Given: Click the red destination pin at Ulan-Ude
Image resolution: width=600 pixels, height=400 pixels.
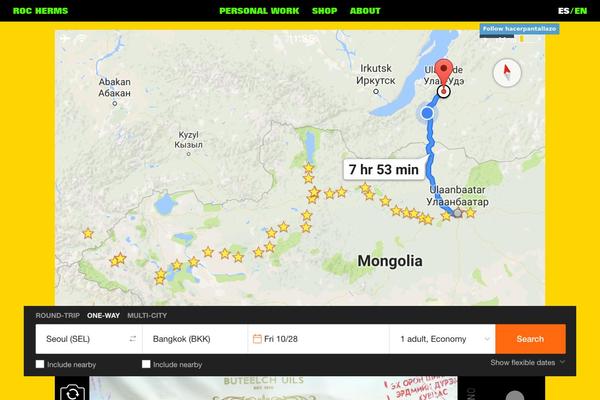Looking at the screenshot, I should click(444, 73).
